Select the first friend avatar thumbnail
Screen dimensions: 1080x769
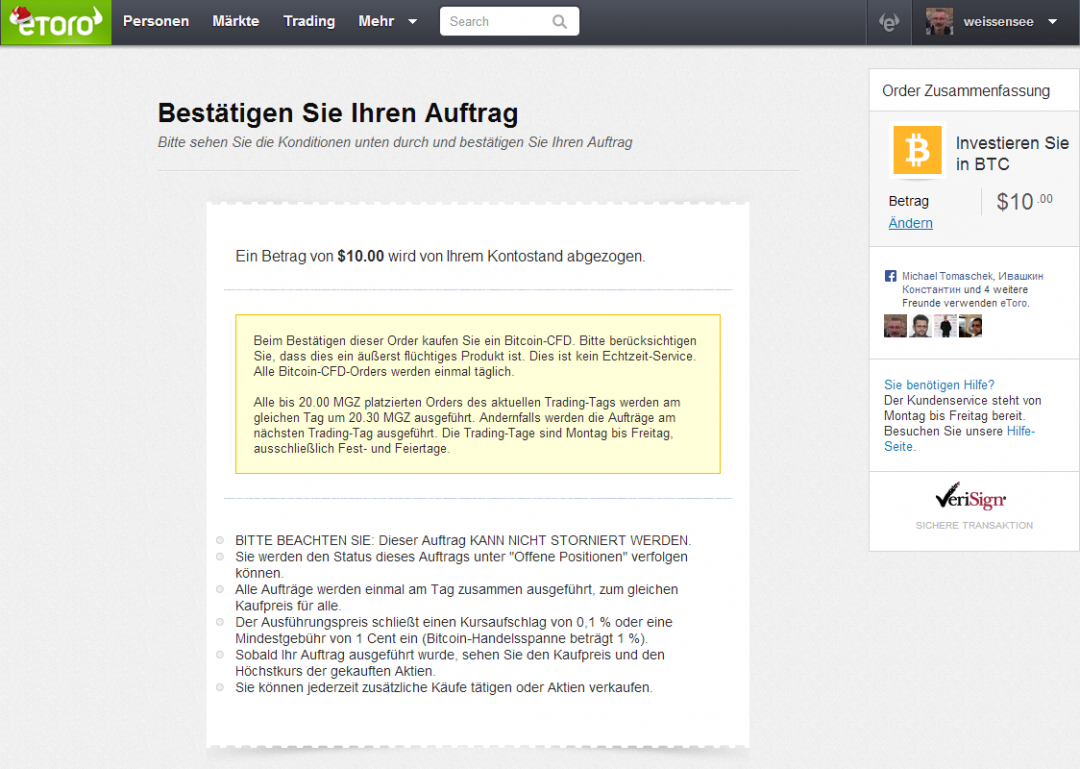coord(895,326)
